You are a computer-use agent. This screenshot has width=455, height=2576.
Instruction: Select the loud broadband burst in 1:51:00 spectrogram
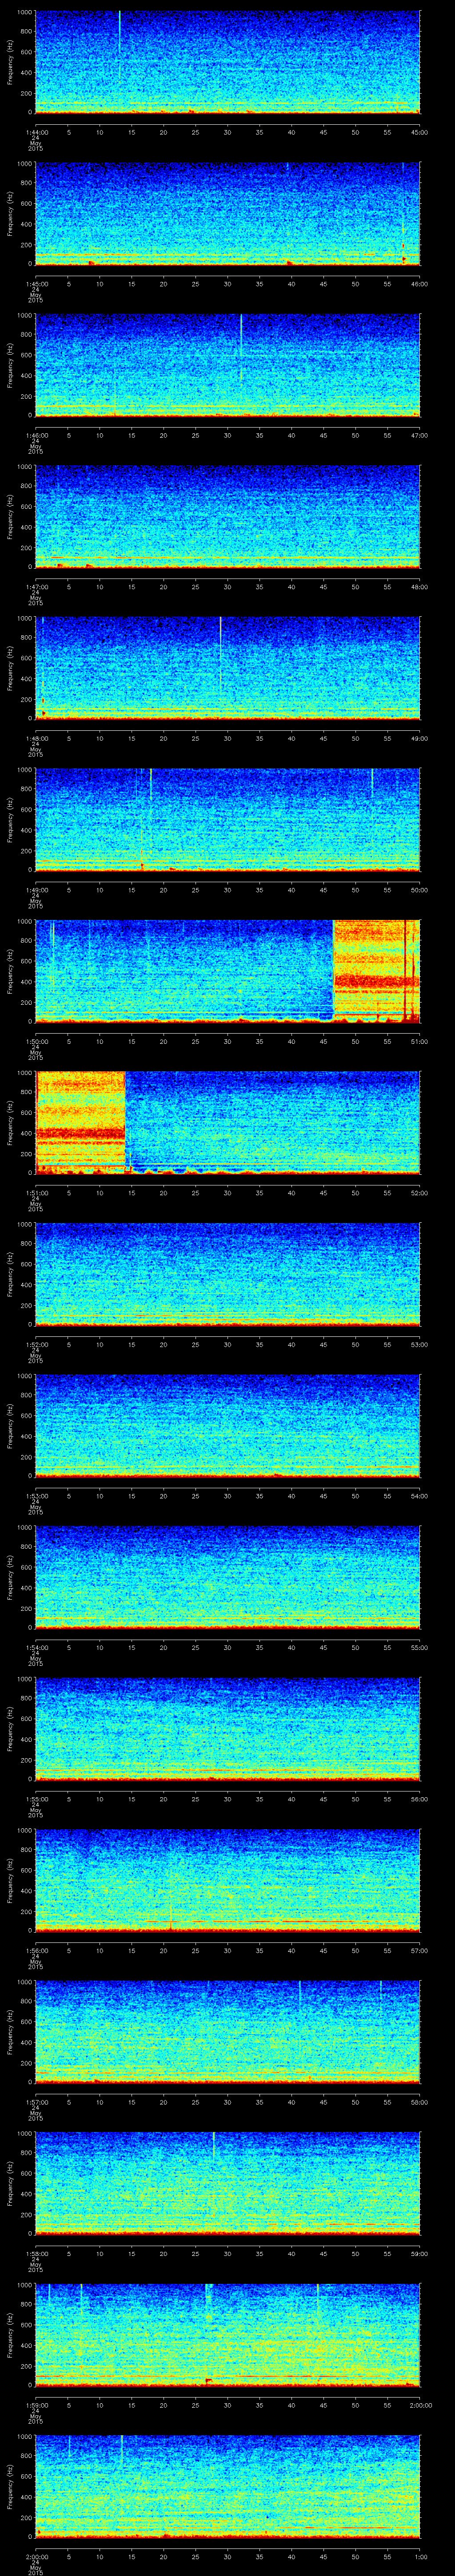point(80,1122)
